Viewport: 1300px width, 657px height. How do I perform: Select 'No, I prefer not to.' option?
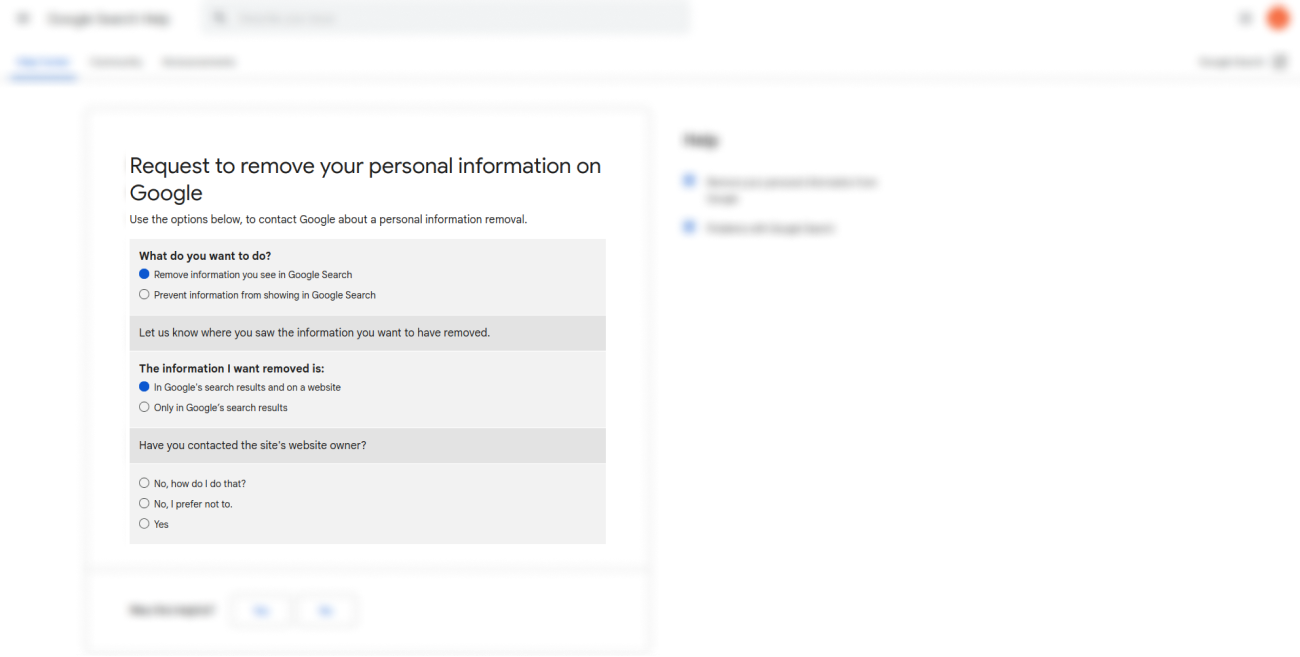point(144,504)
